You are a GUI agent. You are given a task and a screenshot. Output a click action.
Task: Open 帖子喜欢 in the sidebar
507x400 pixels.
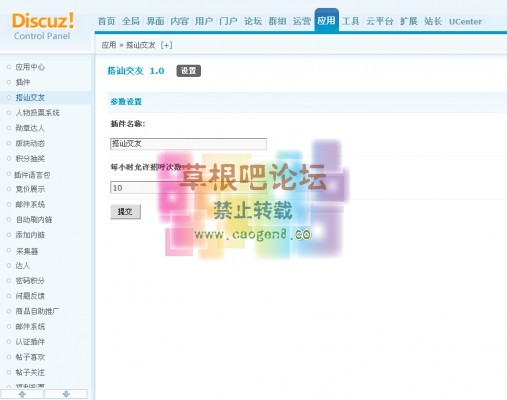[x=30, y=357]
